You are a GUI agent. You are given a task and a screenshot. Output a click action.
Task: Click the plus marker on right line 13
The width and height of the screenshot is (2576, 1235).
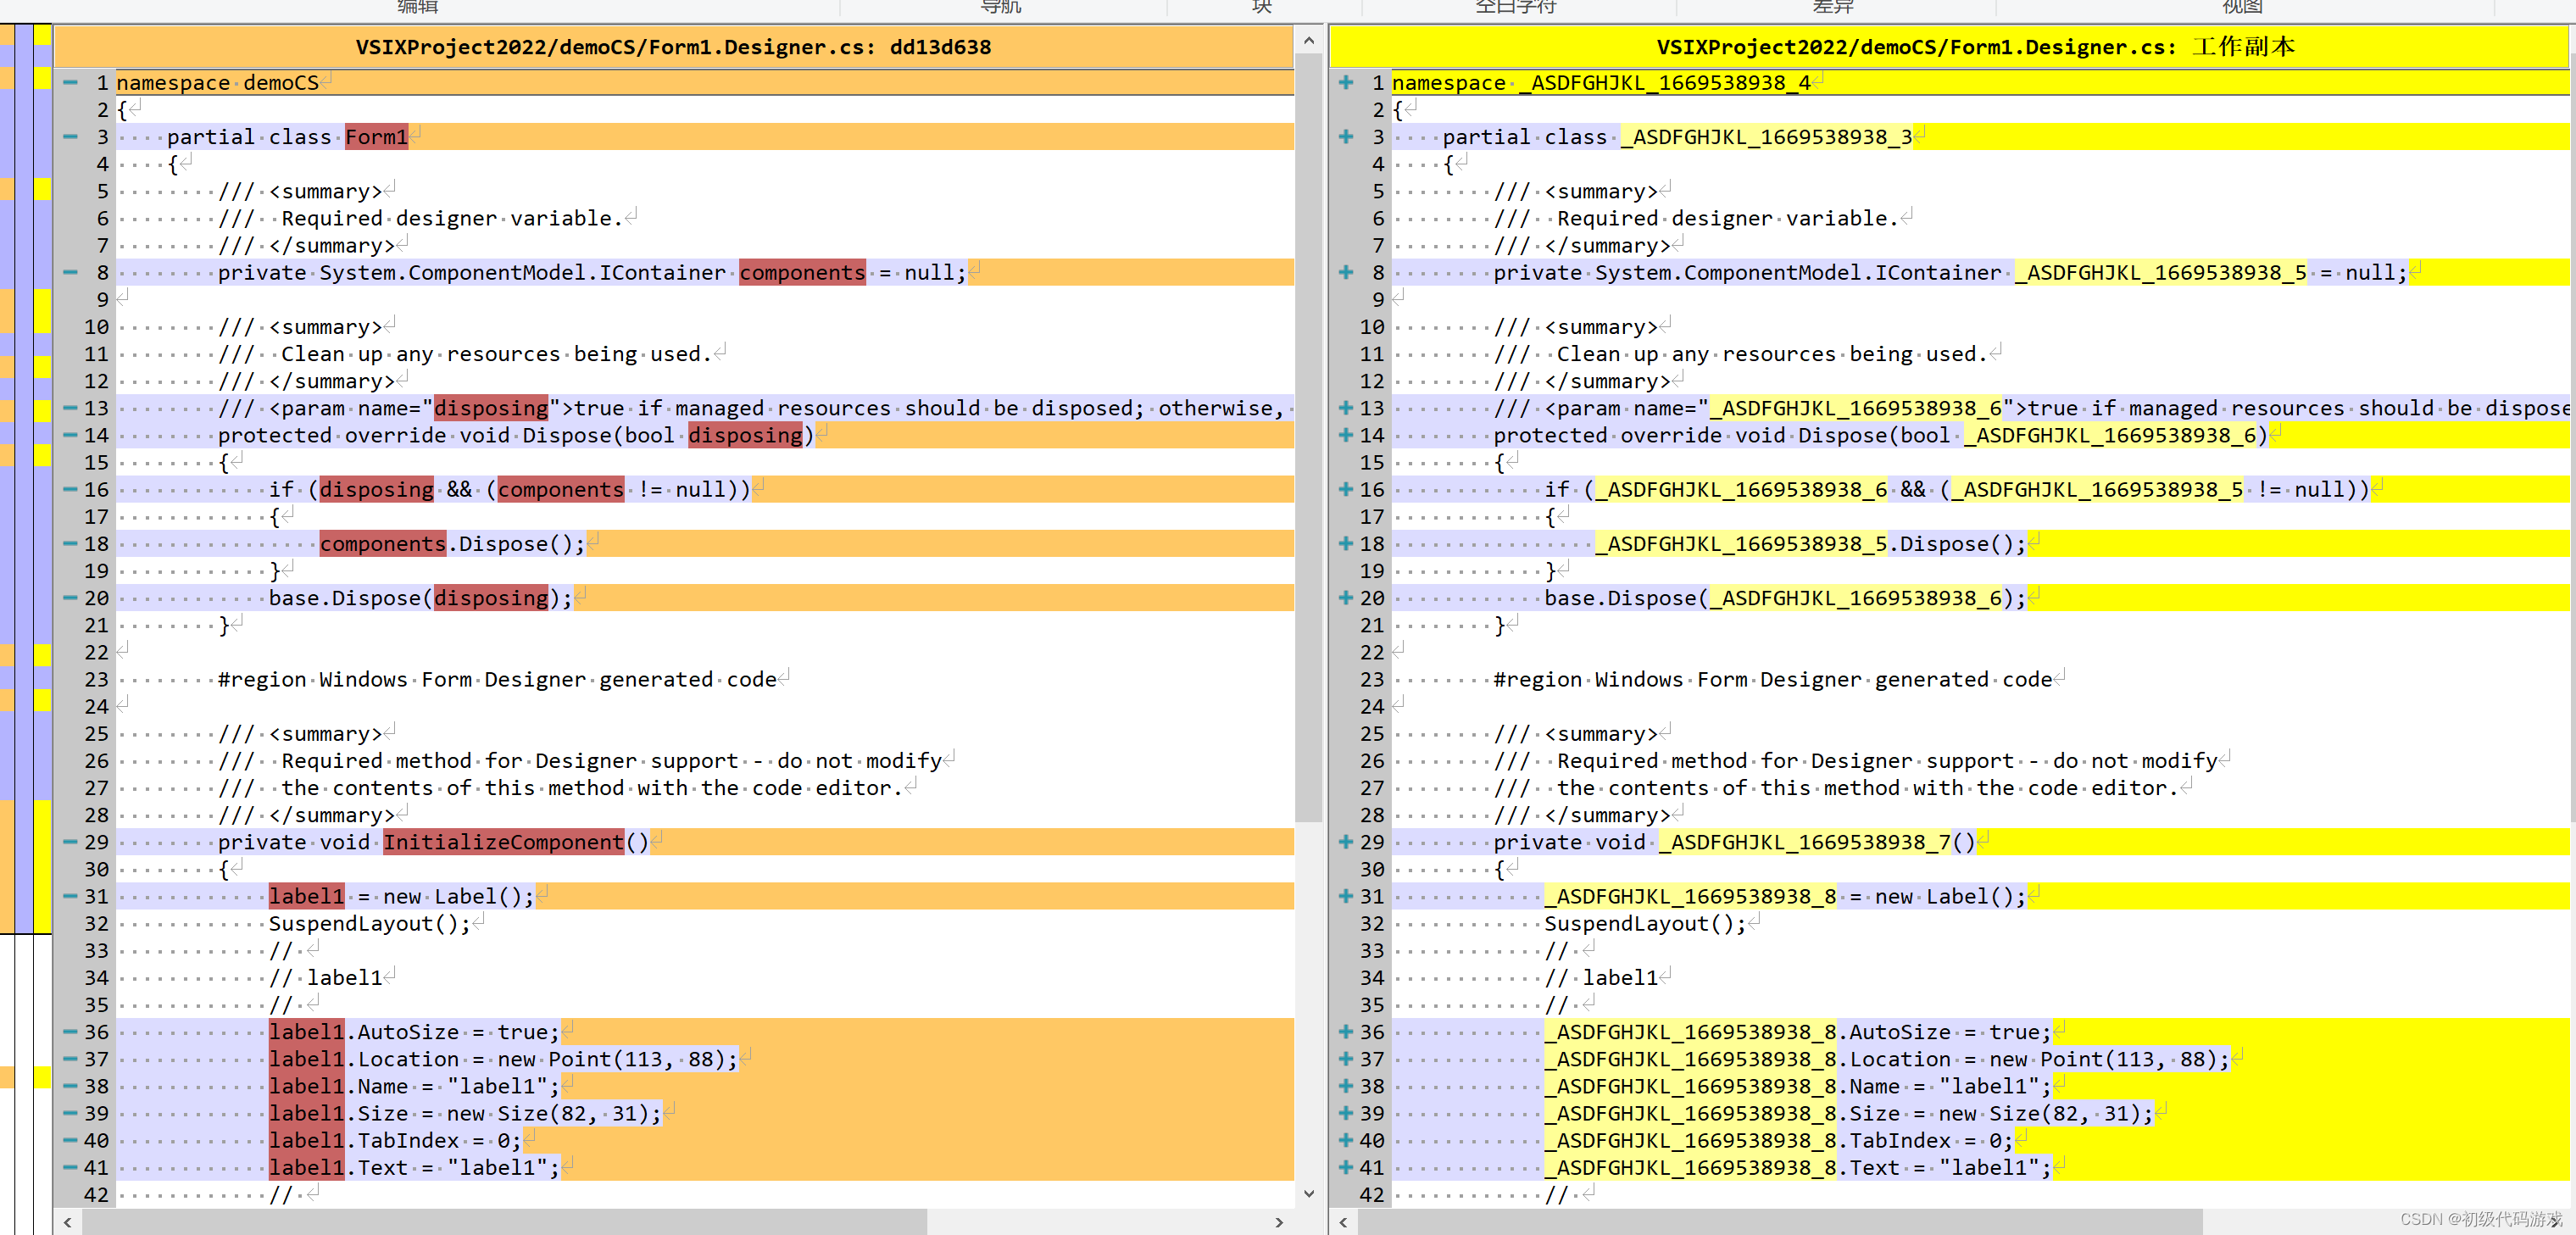click(1346, 408)
